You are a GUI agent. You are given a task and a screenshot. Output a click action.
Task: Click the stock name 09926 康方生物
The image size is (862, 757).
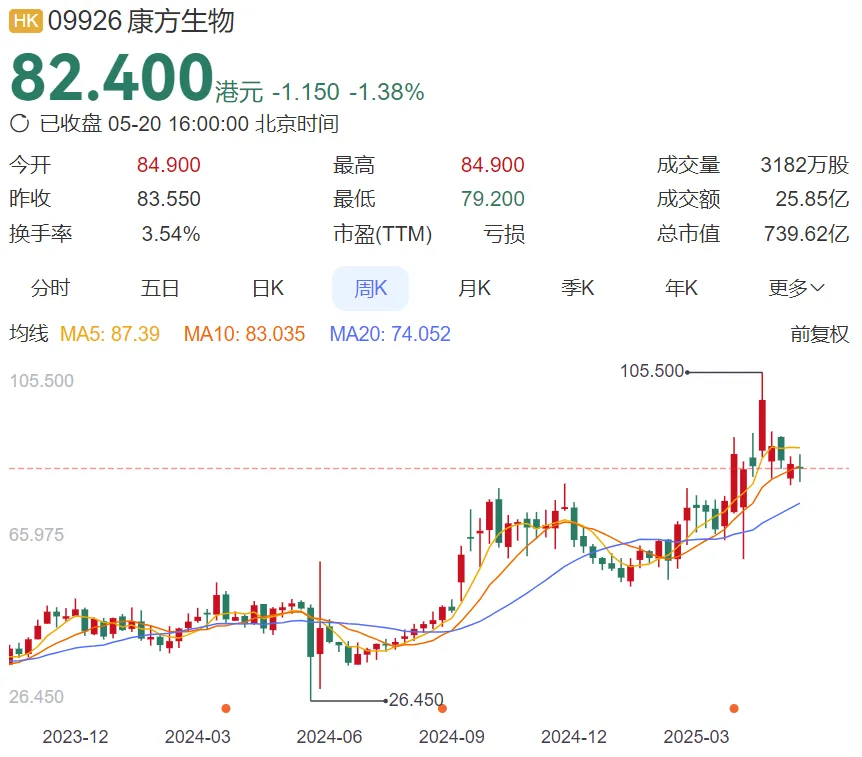pyautogui.click(x=141, y=21)
